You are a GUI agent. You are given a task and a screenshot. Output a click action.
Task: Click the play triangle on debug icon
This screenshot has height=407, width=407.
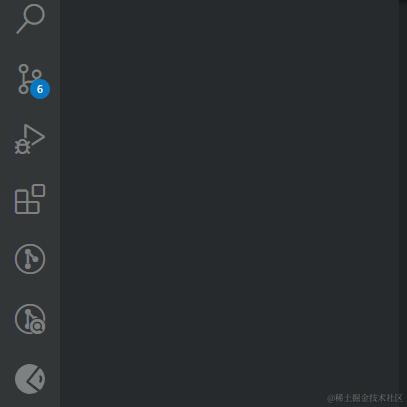pos(34,135)
